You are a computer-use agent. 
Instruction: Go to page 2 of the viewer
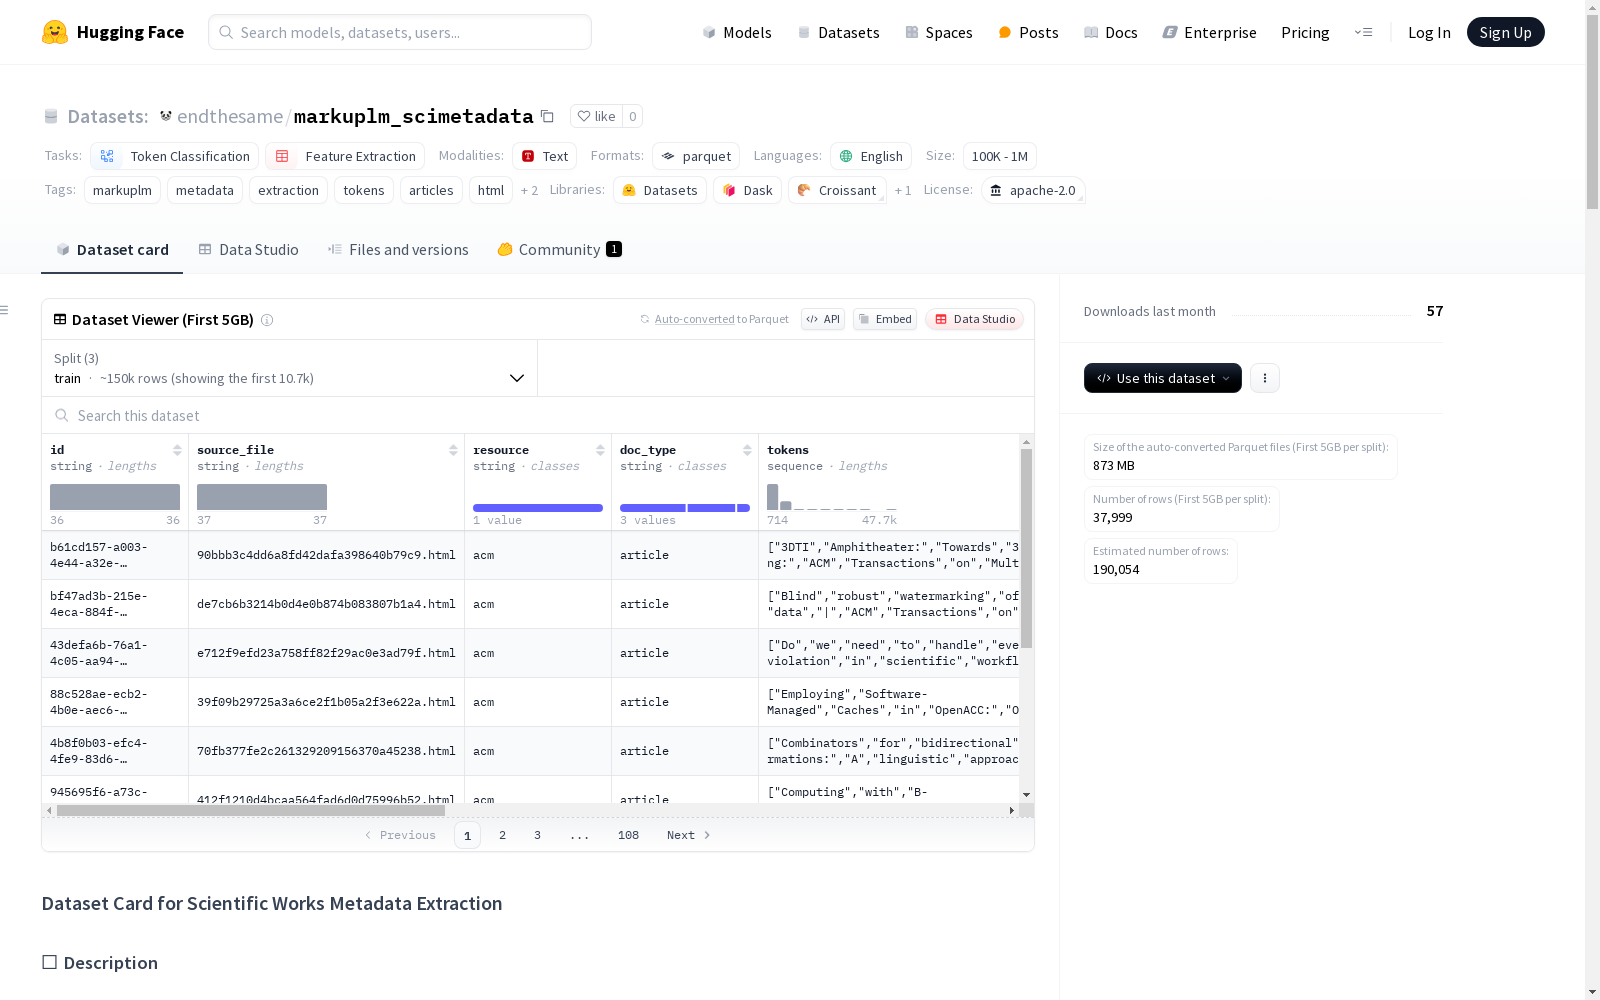point(502,835)
